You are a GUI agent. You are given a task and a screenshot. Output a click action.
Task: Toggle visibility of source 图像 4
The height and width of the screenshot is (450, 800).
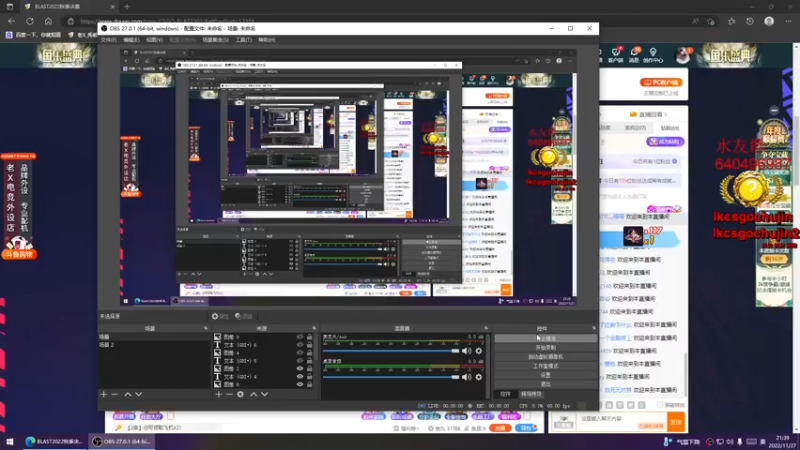[299, 353]
